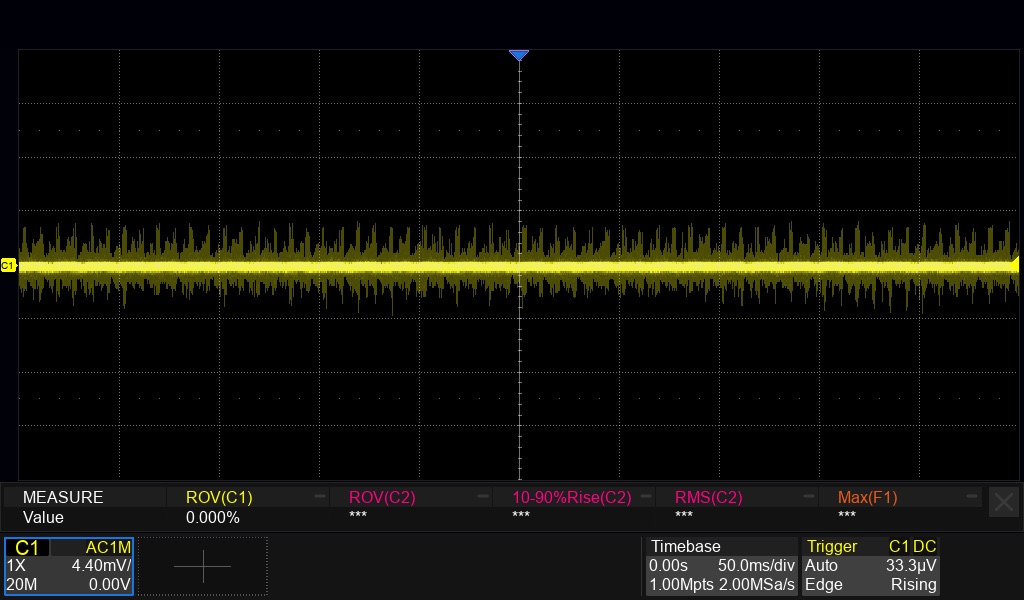Click the blue trigger position marker
The image size is (1024, 600).
(519, 55)
